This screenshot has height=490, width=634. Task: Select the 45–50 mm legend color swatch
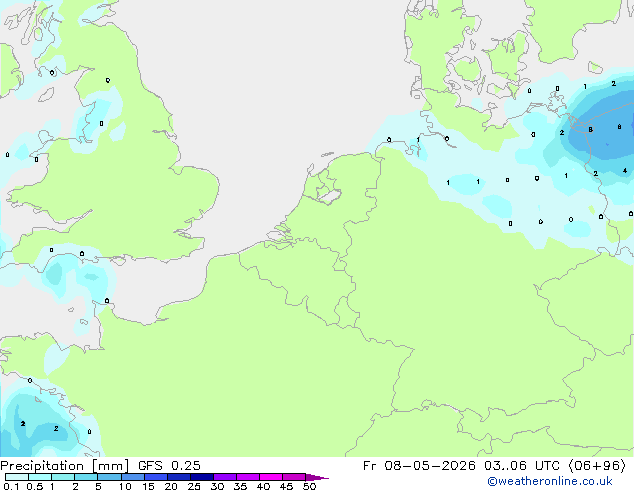[294, 477]
